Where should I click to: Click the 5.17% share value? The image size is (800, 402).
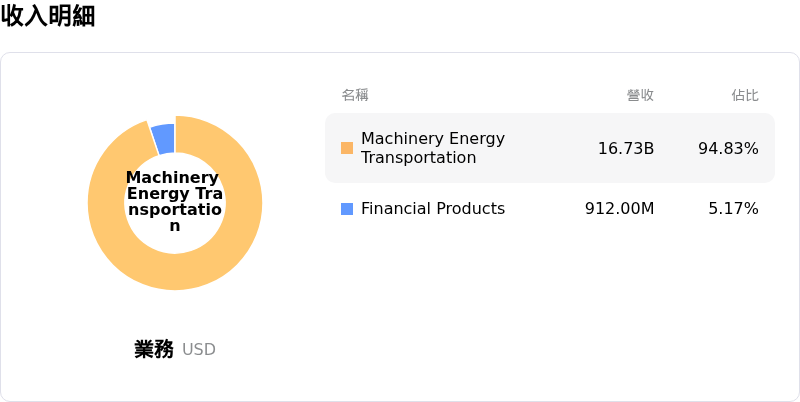click(733, 209)
